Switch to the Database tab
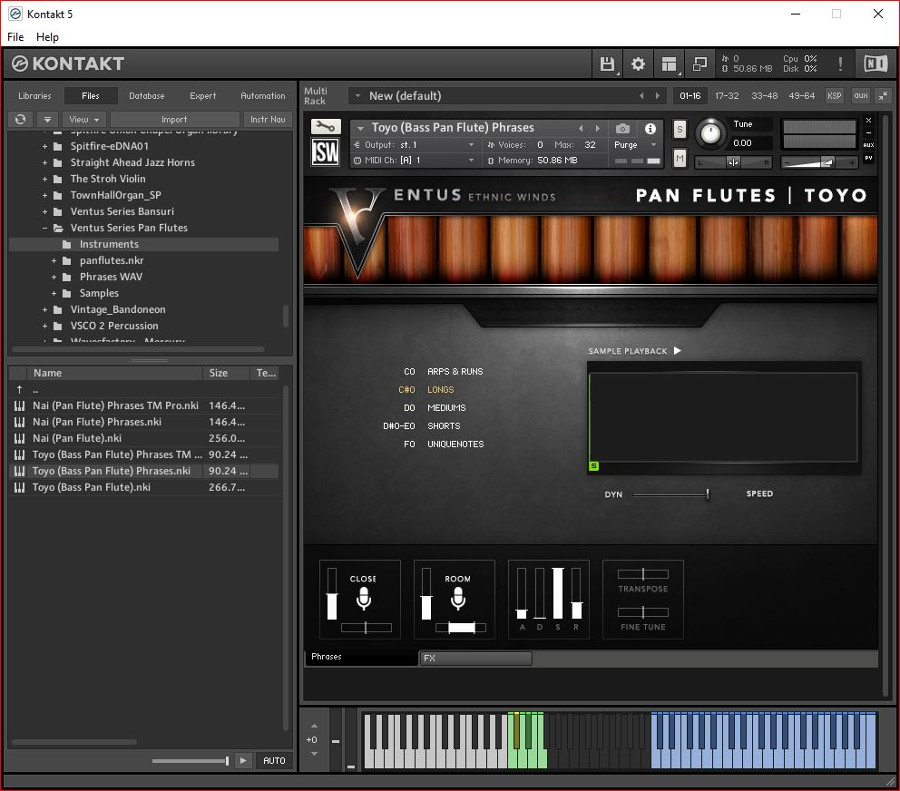Screen dimensions: 900x791 tap(146, 96)
